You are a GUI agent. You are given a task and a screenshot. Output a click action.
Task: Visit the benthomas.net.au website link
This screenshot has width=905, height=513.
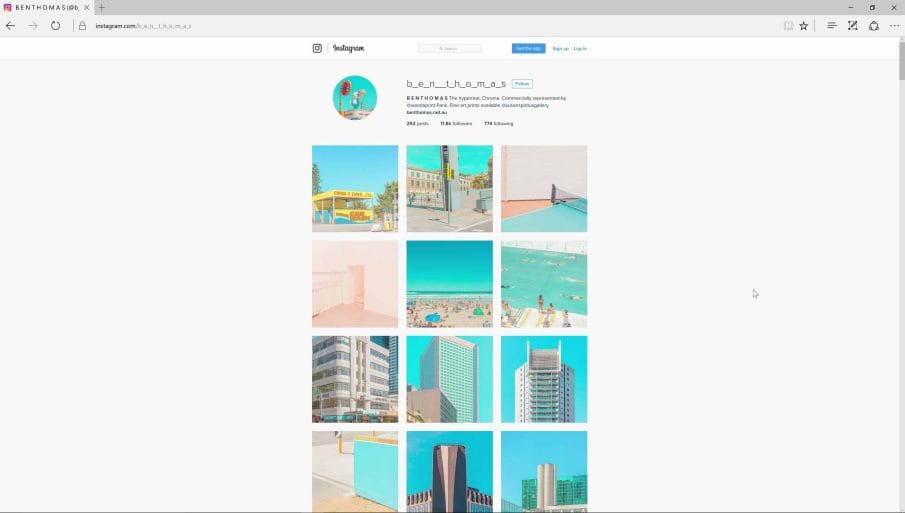426,112
